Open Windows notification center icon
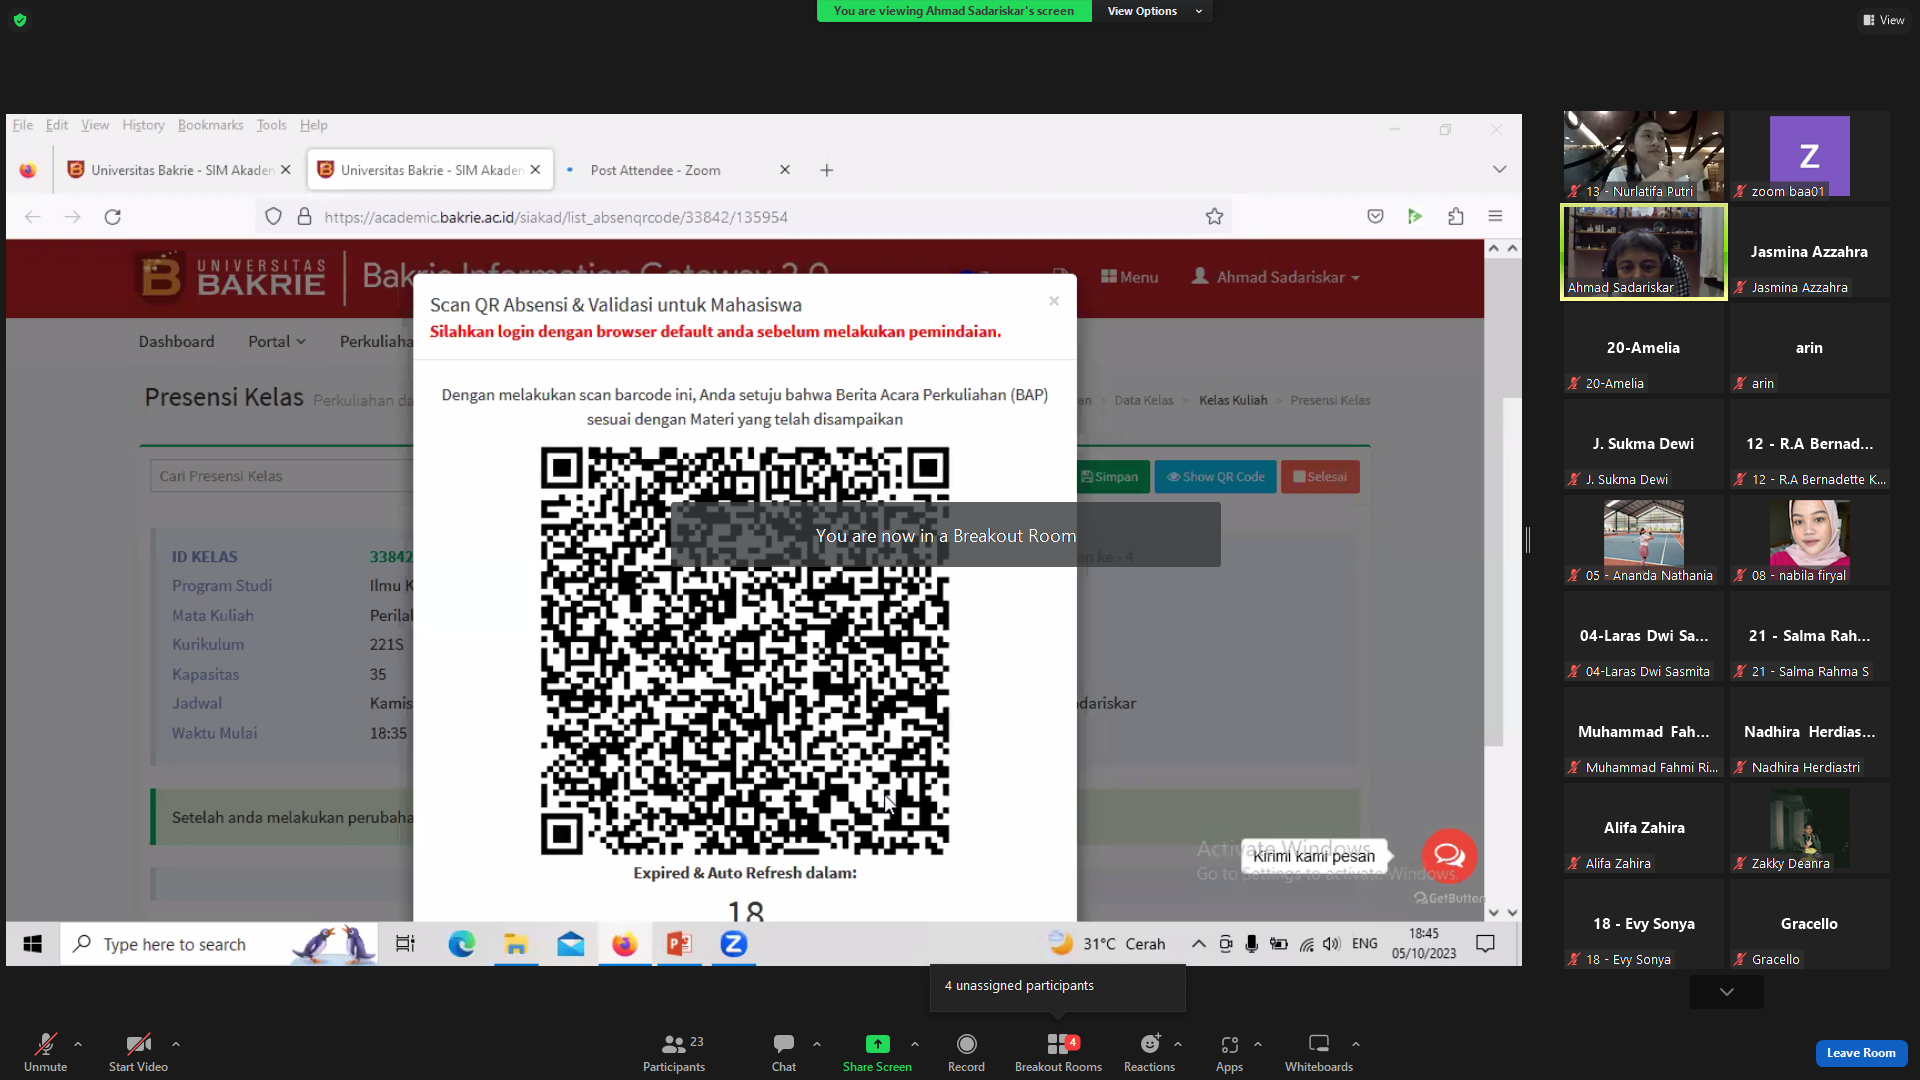Screen dimensions: 1920x1080 click(1485, 944)
